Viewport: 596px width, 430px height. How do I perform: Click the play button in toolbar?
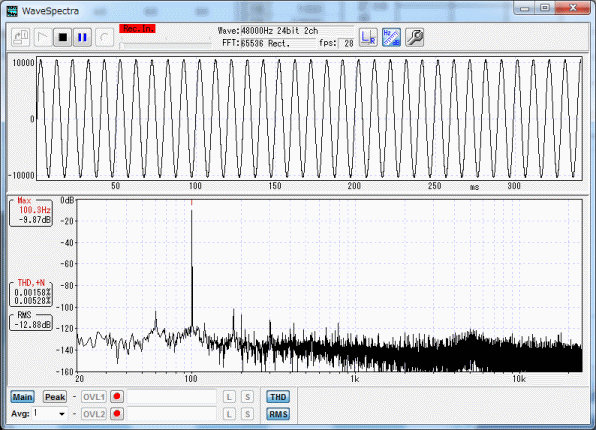coord(42,37)
